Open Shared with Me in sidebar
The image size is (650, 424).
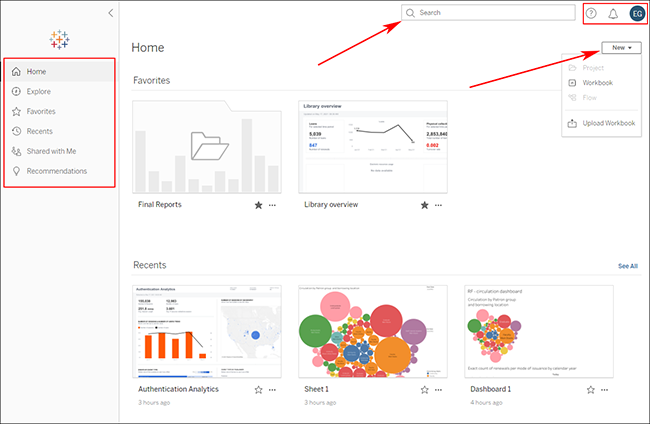click(x=60, y=151)
